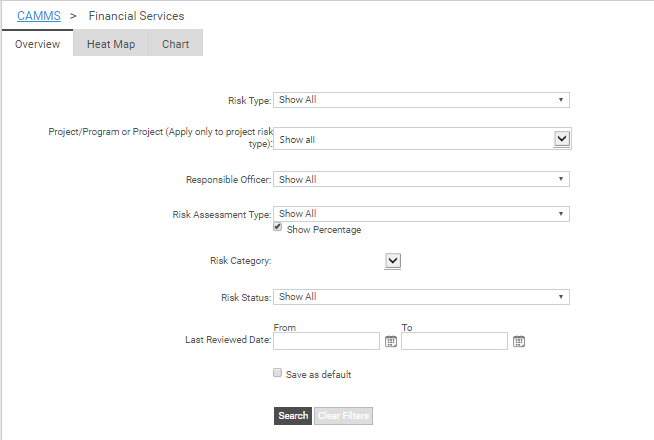Click the From date input field
Screen dimensions: 654x440
coord(326,341)
